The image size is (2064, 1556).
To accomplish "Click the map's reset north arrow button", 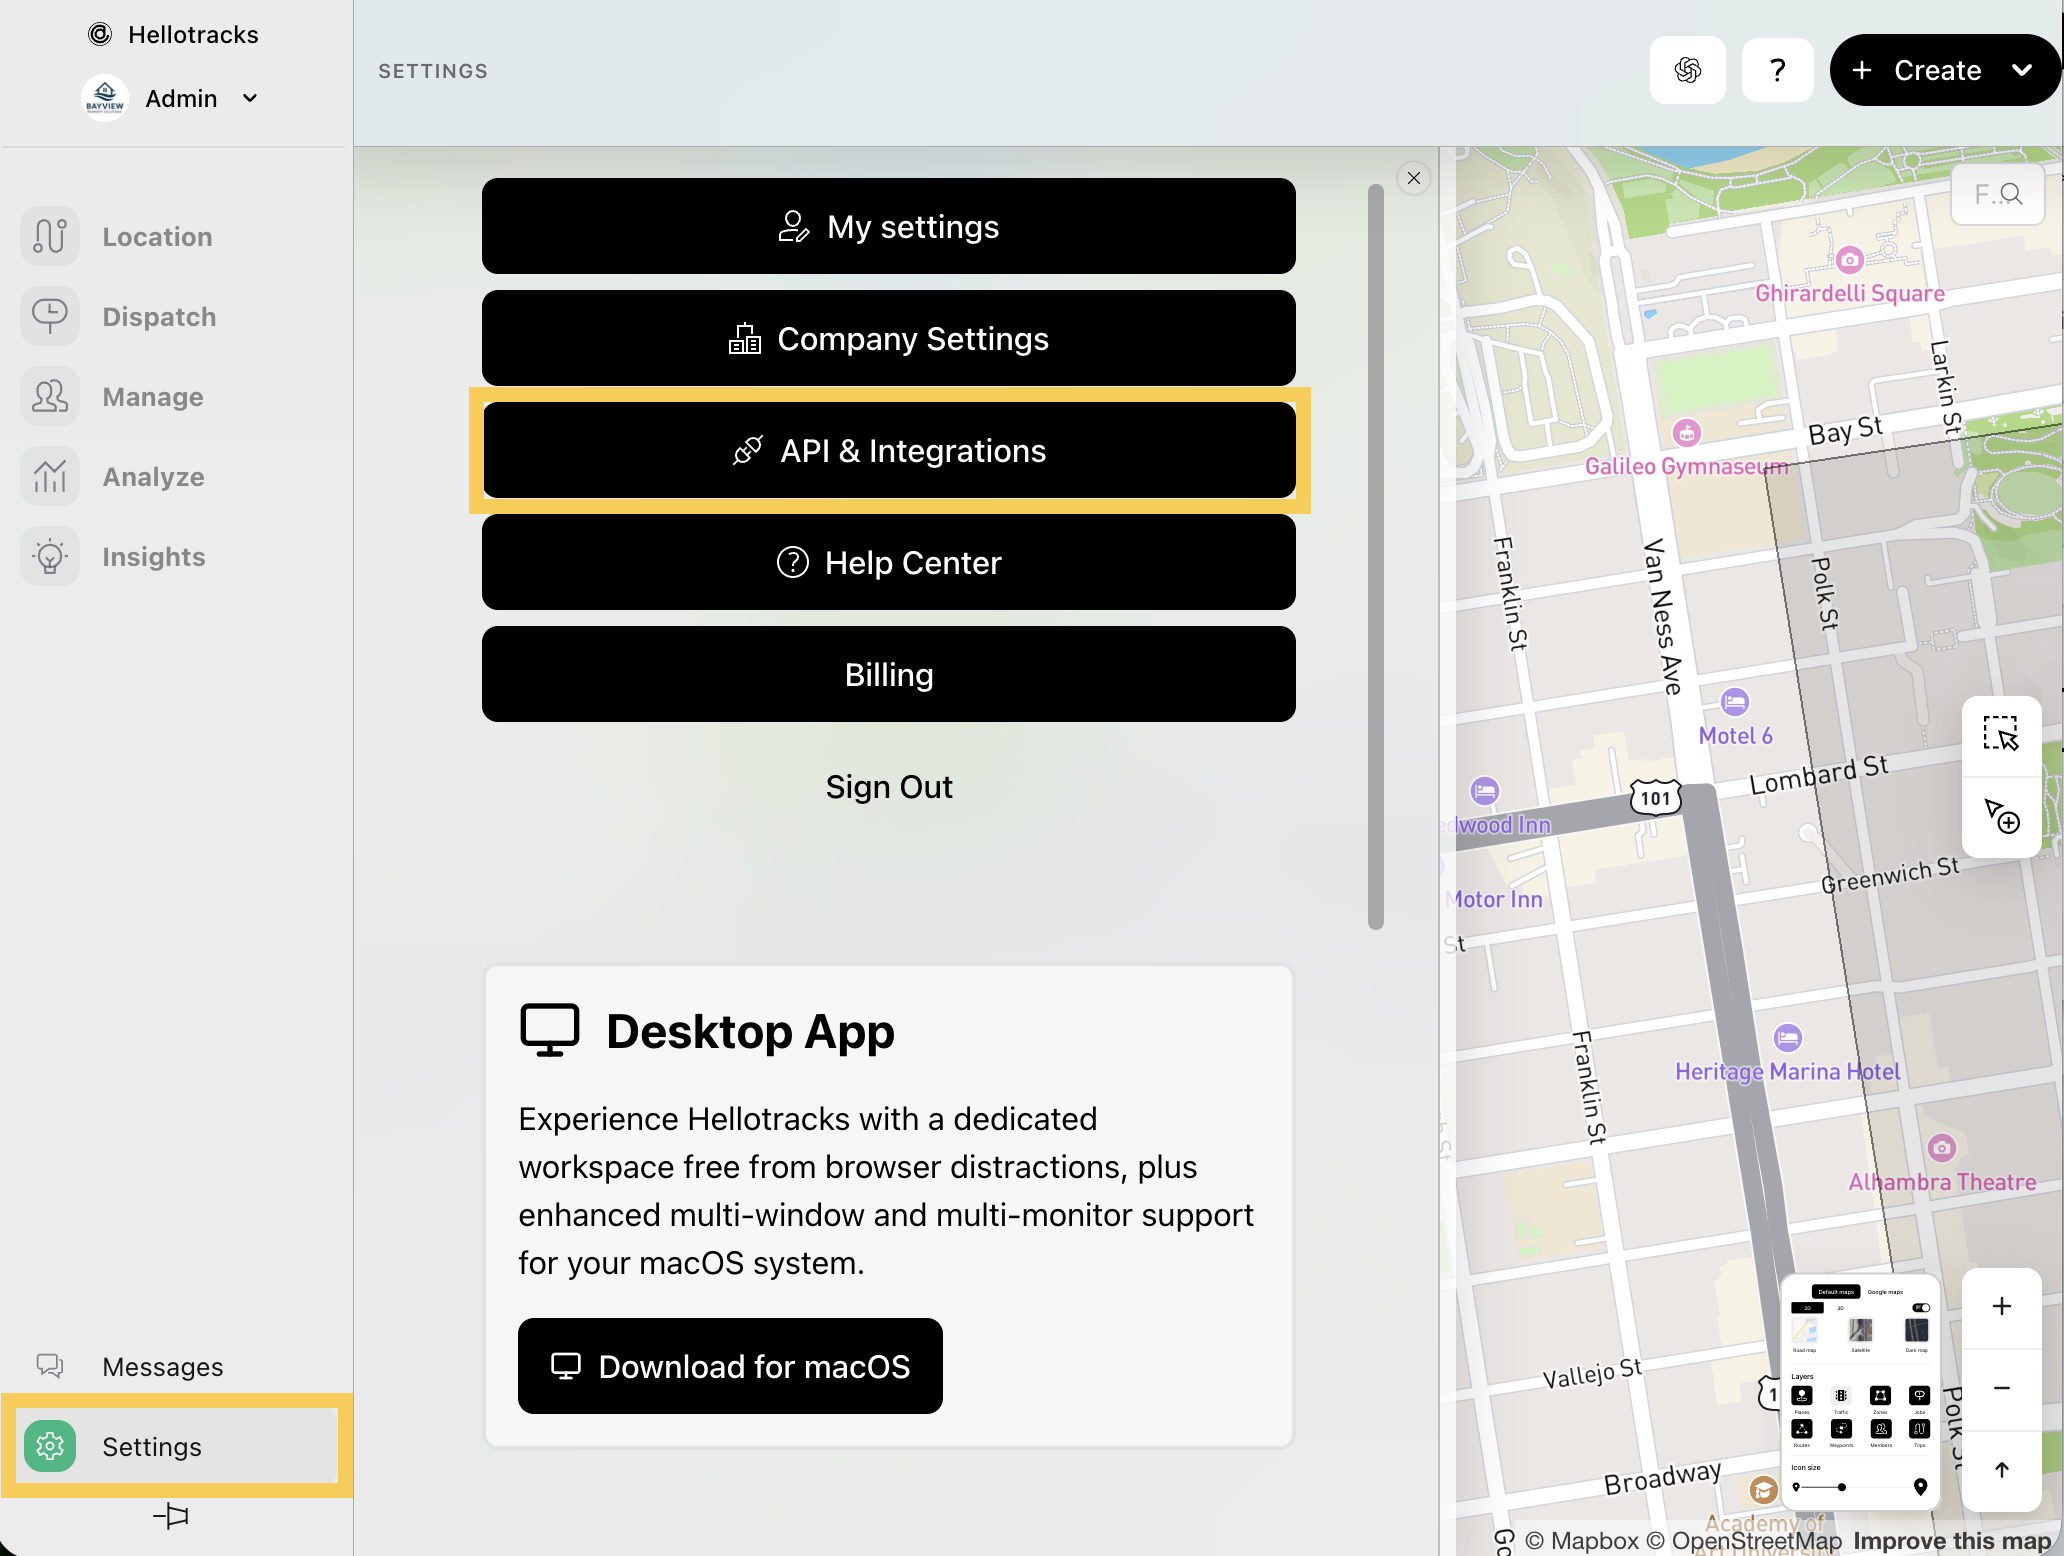I will pos(2001,1470).
